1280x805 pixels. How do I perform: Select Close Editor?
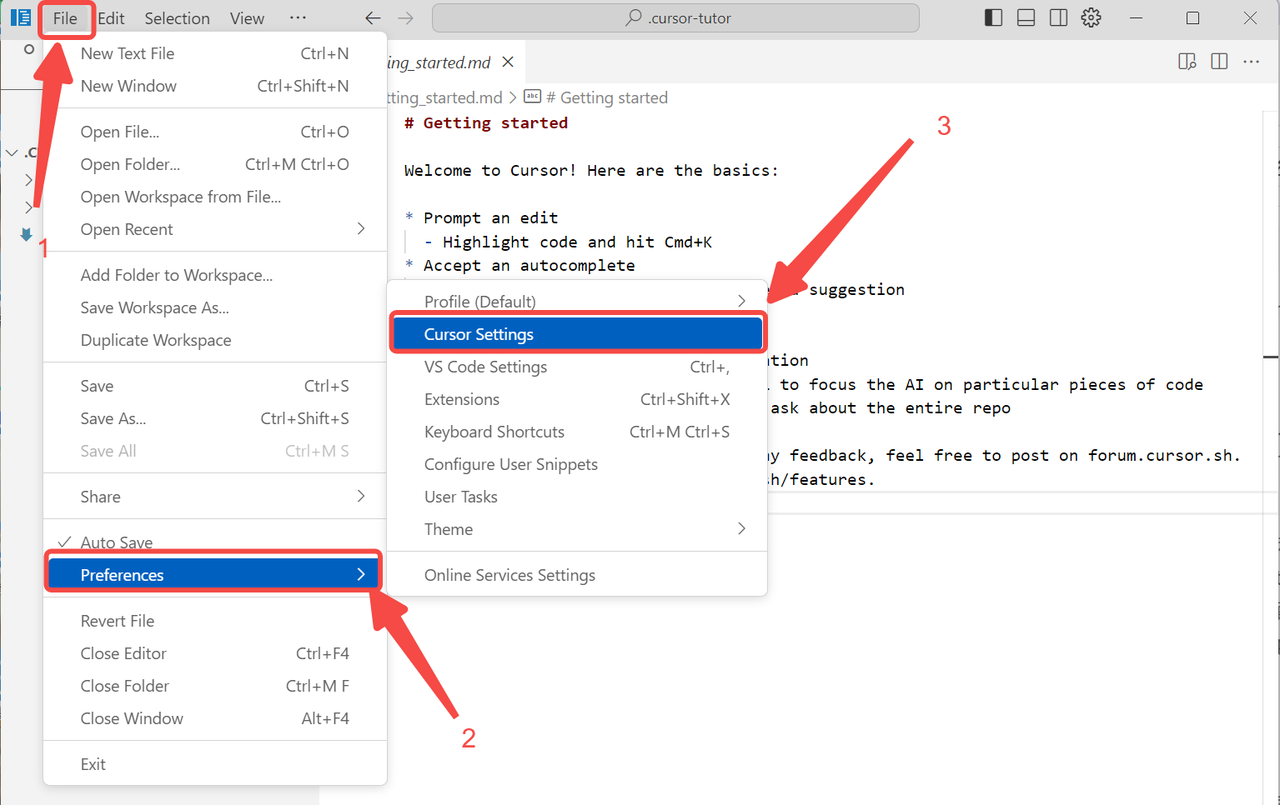[x=215, y=653]
